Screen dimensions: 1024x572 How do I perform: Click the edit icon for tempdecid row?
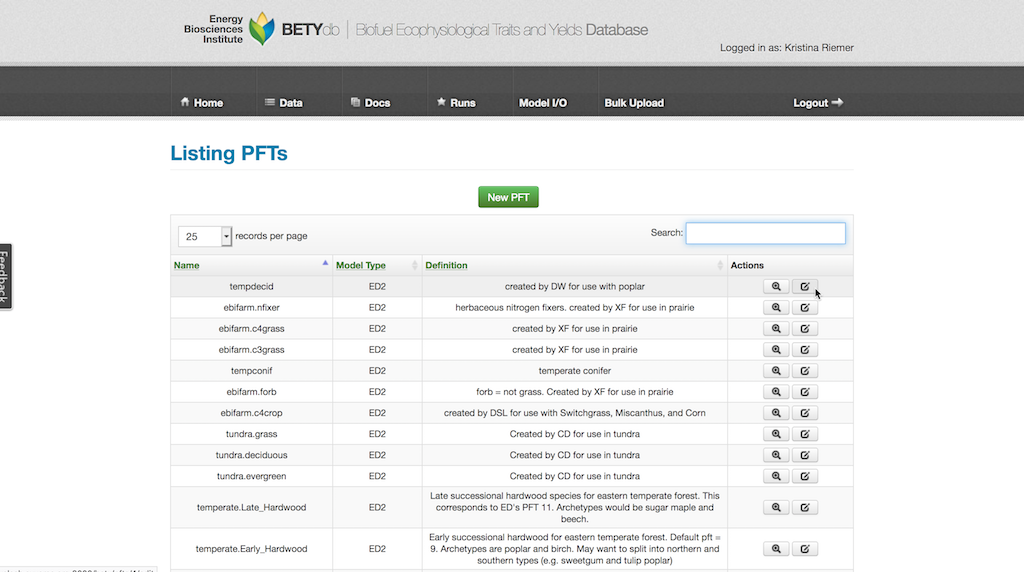coord(805,286)
